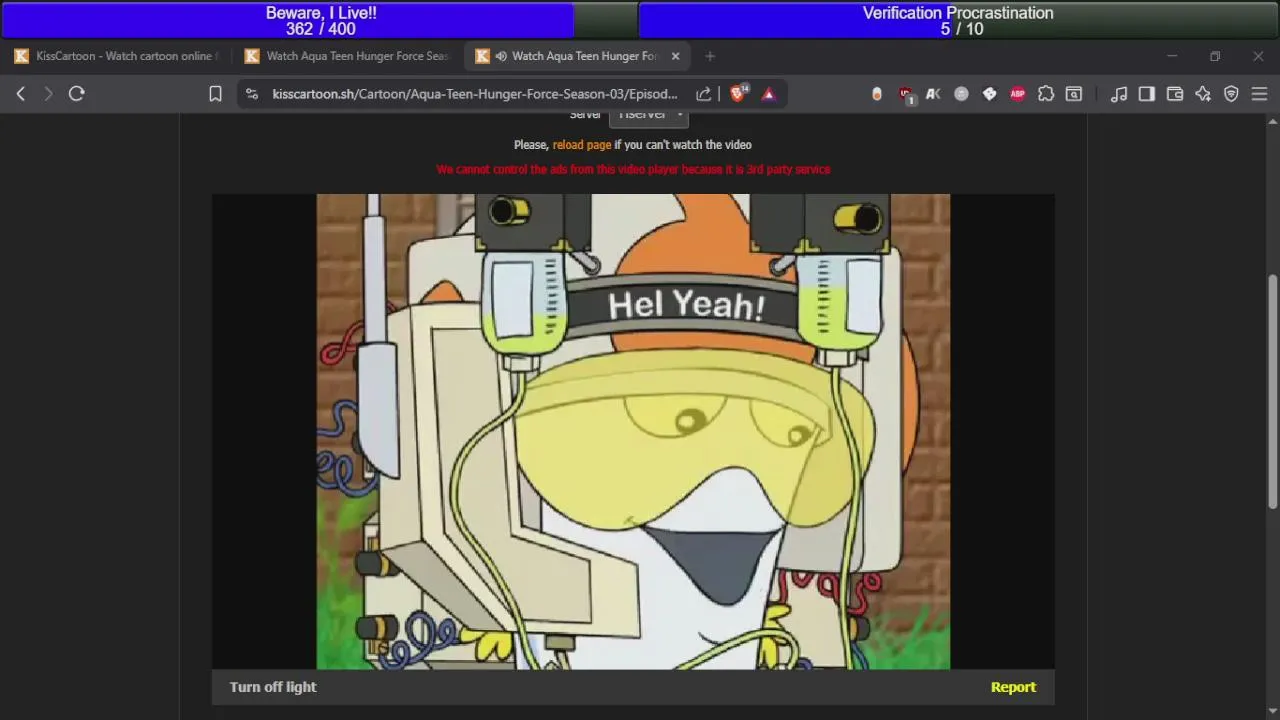The height and width of the screenshot is (720, 1280).
Task: Switch to the KissCartoon - Watch cartoon online tab
Action: (x=116, y=56)
